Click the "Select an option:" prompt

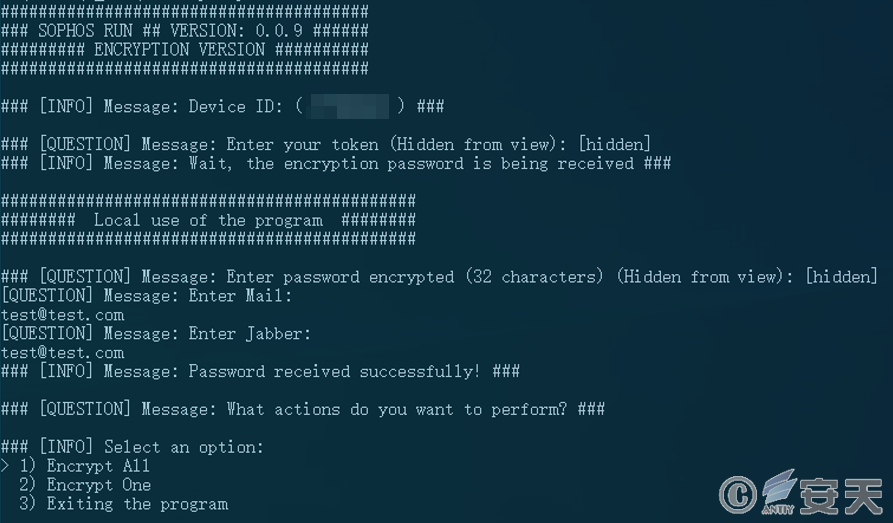pos(184,447)
